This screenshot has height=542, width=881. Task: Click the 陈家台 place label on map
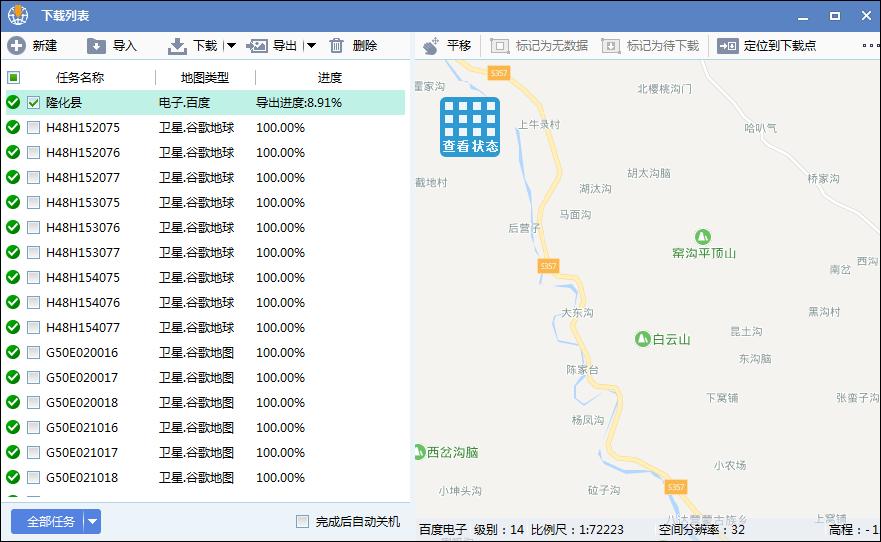click(582, 370)
